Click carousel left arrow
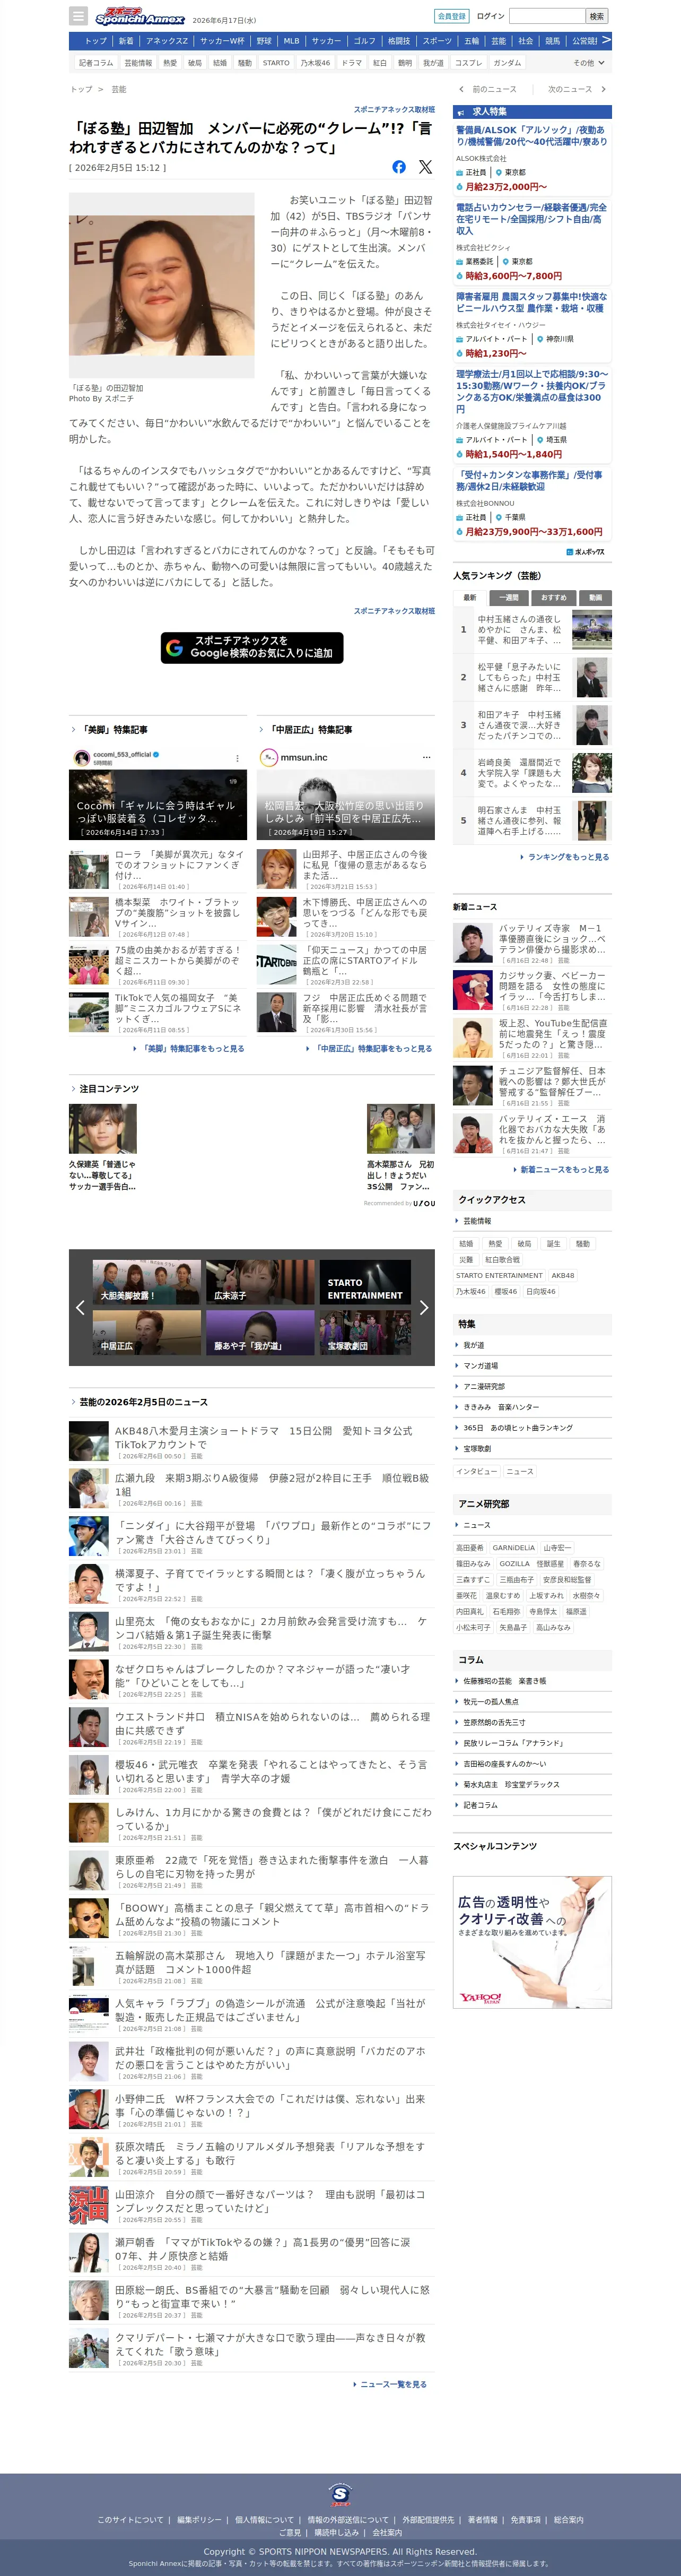This screenshot has width=681, height=2576. pyautogui.click(x=80, y=1307)
